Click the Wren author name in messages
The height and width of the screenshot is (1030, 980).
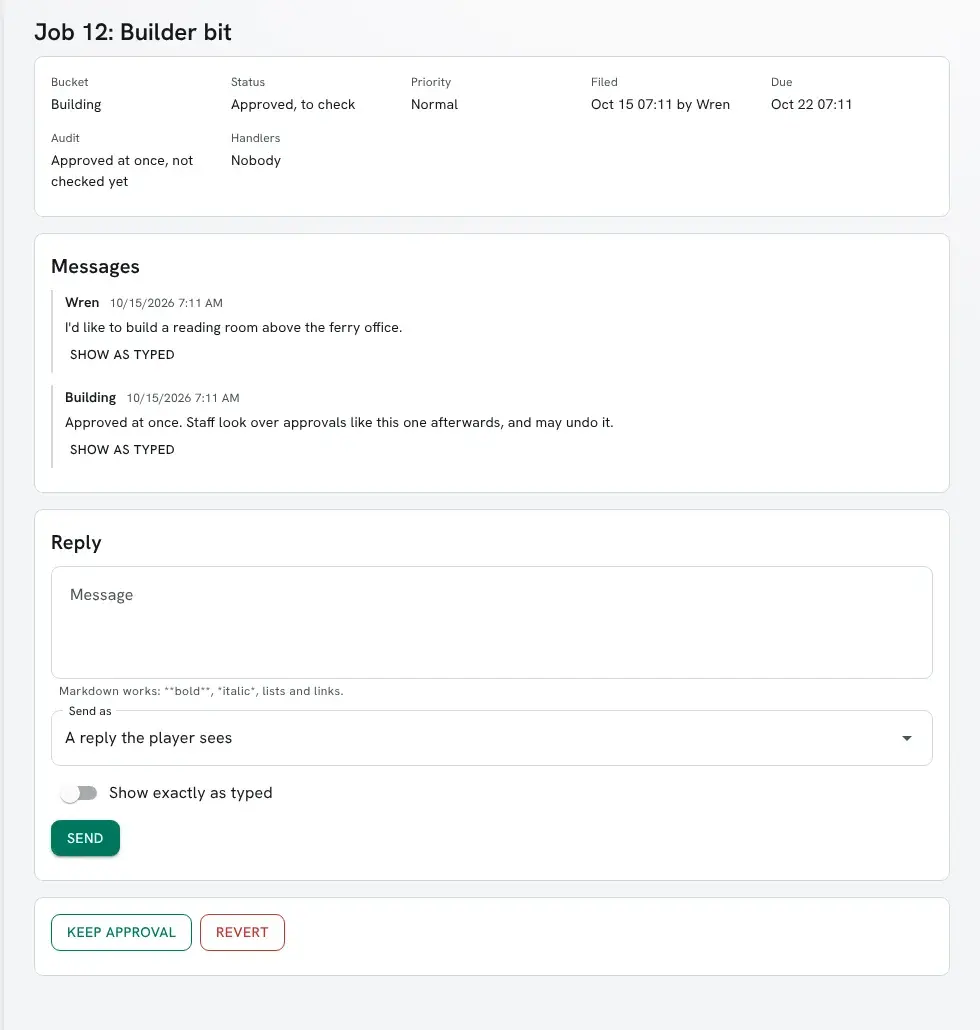(82, 302)
